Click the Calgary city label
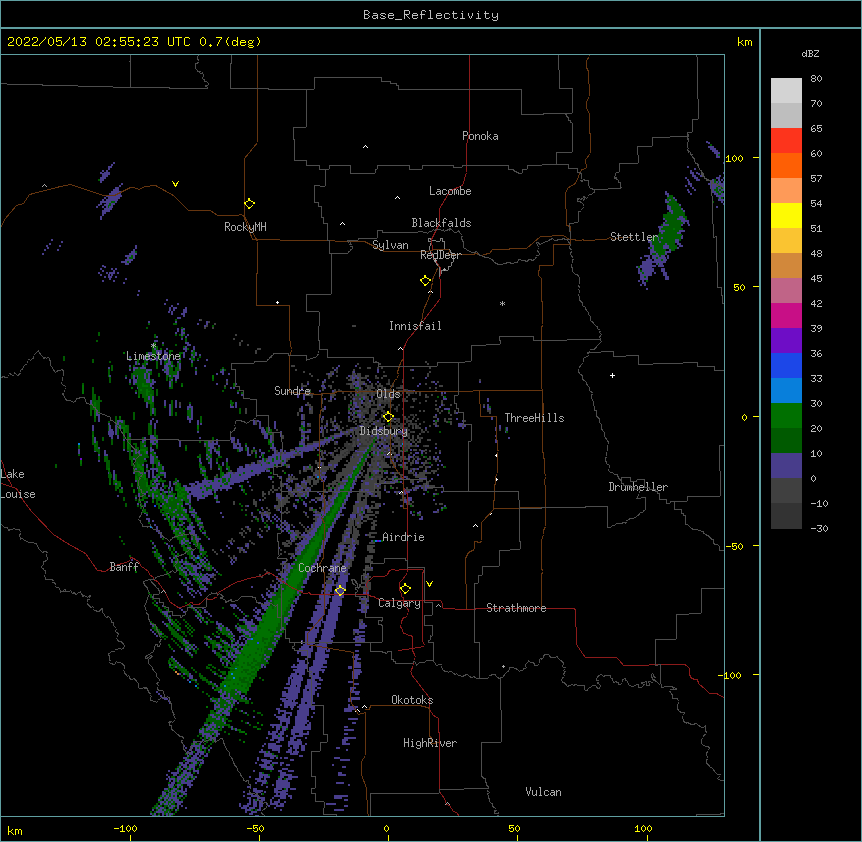The height and width of the screenshot is (842, 862). [x=399, y=603]
